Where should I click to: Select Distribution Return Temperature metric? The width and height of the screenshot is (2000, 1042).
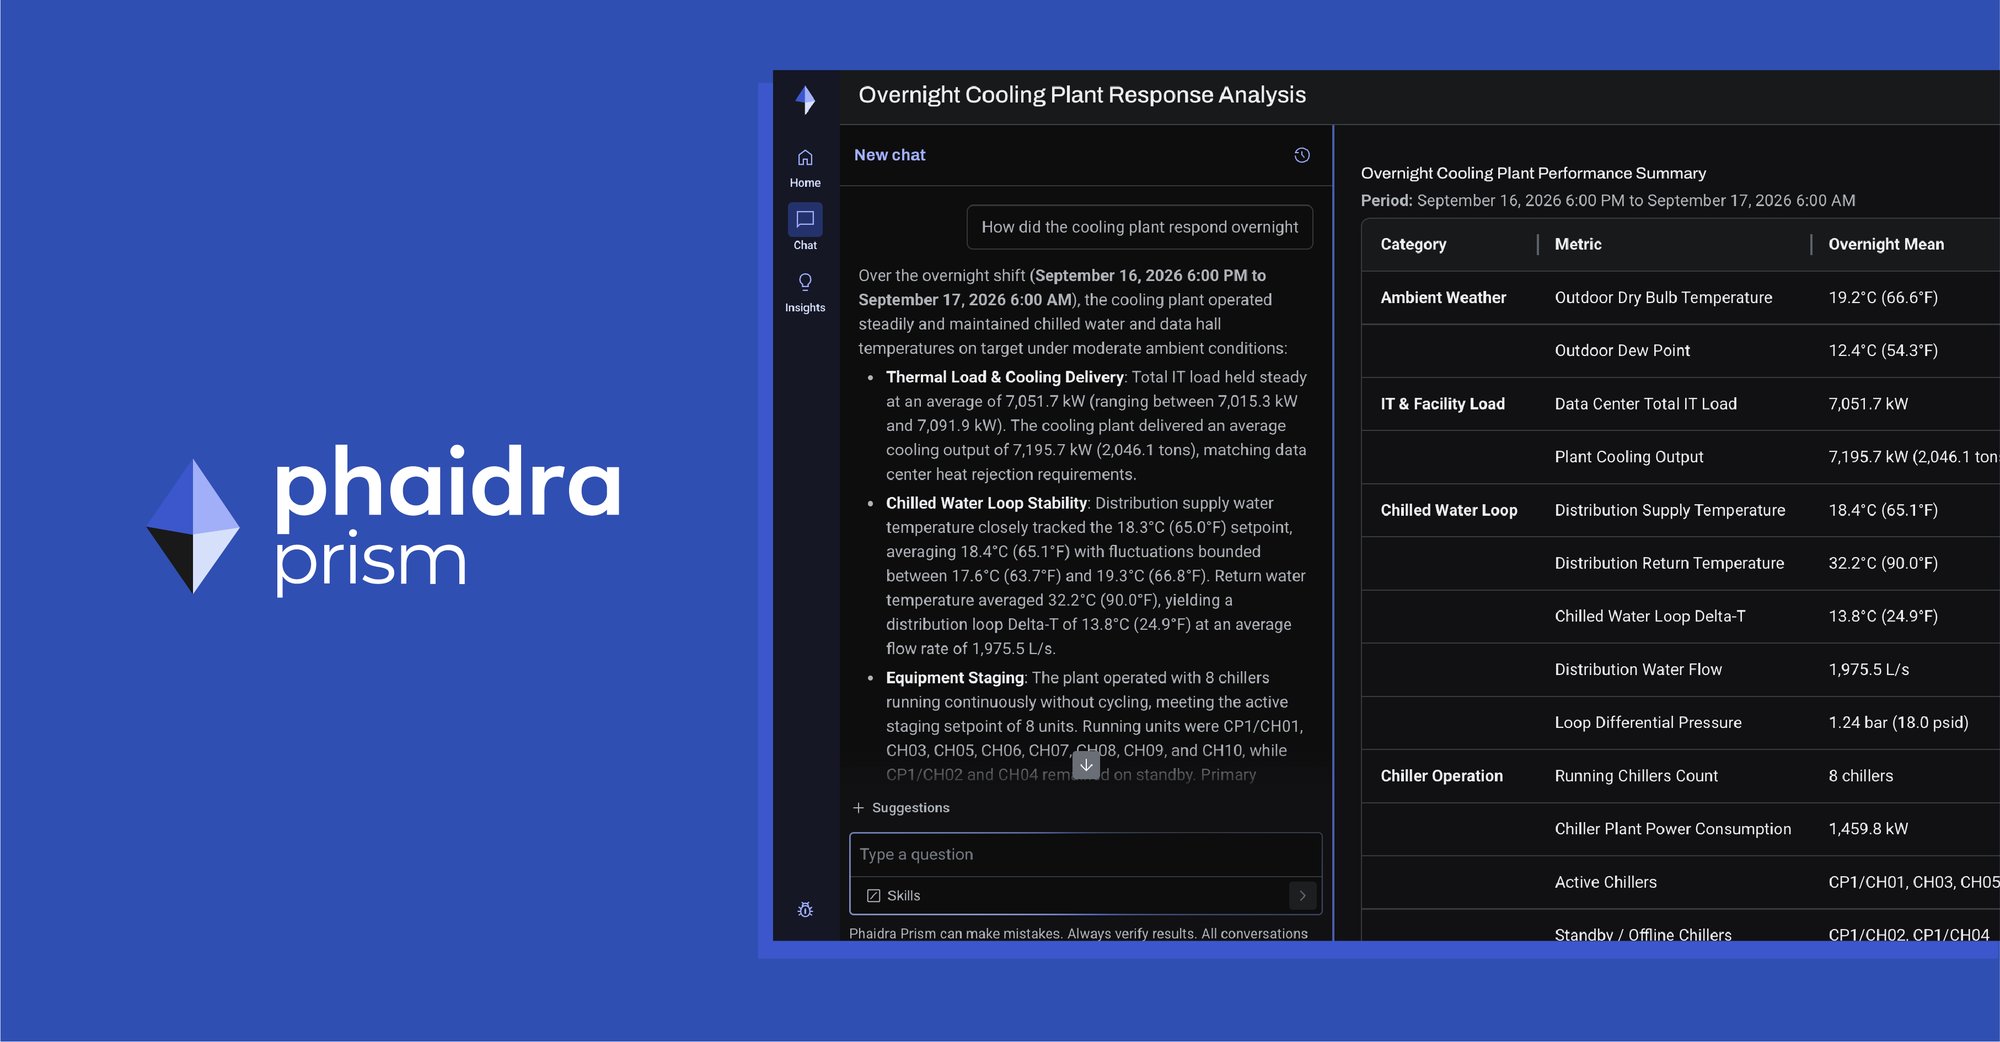pos(1669,563)
